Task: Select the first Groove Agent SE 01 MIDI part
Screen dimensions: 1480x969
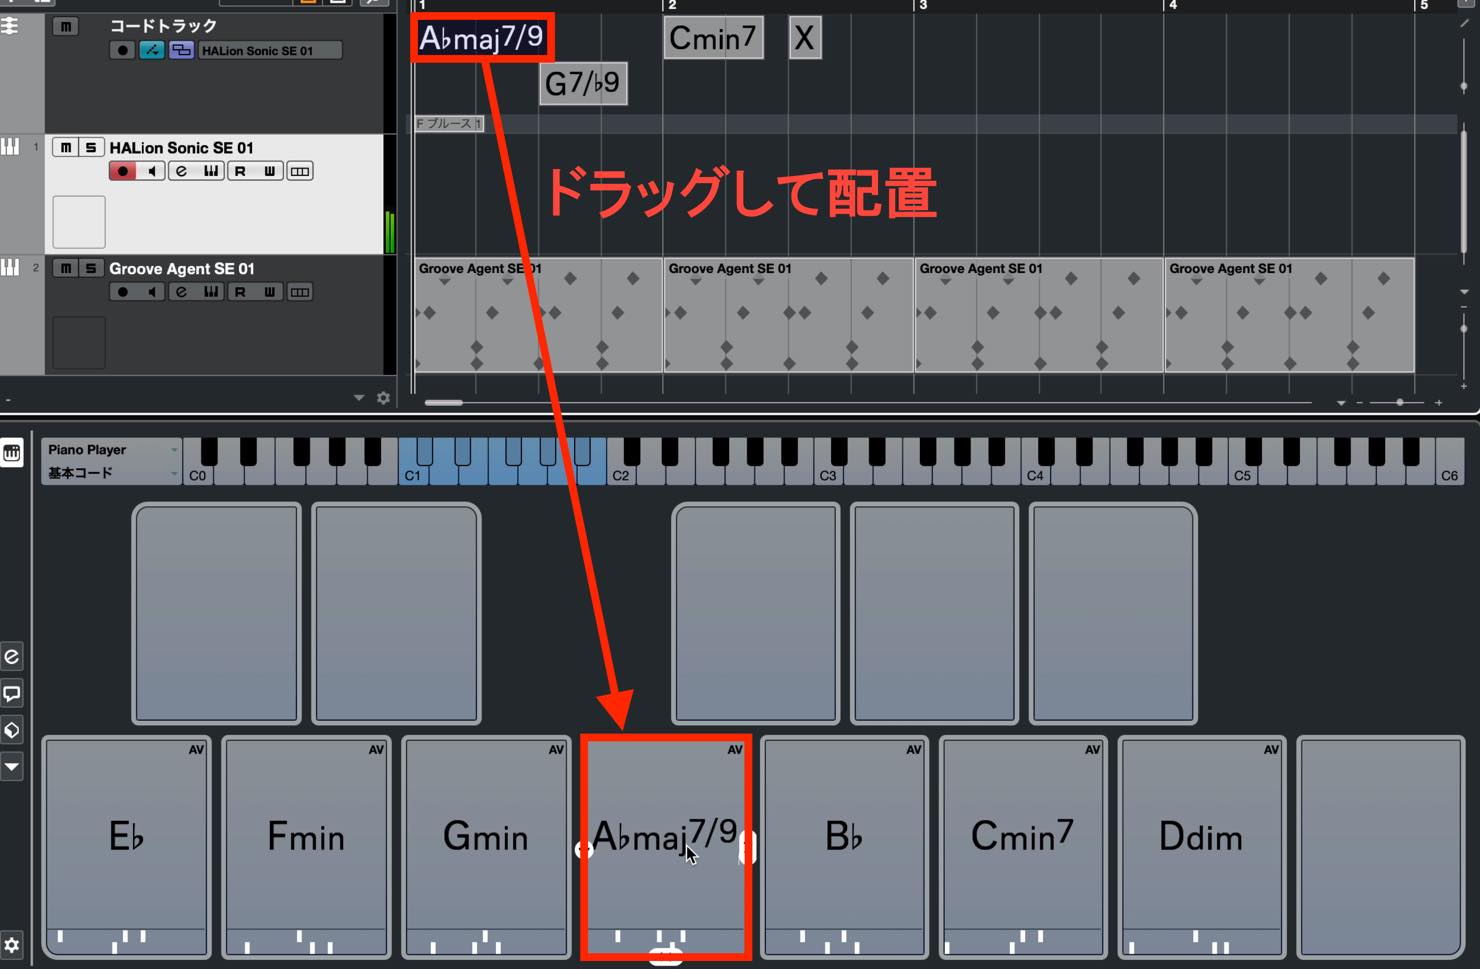Action: 538,315
